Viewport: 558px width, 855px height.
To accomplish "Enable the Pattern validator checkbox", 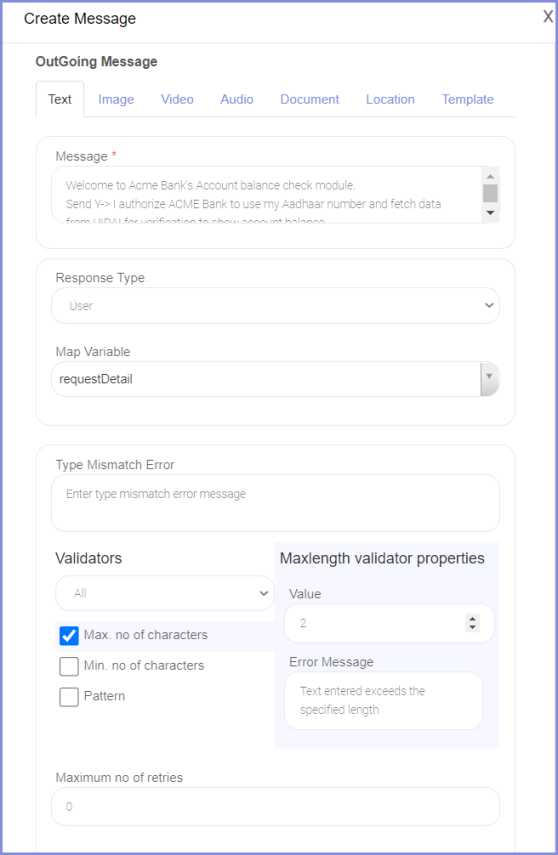I will [x=69, y=696].
